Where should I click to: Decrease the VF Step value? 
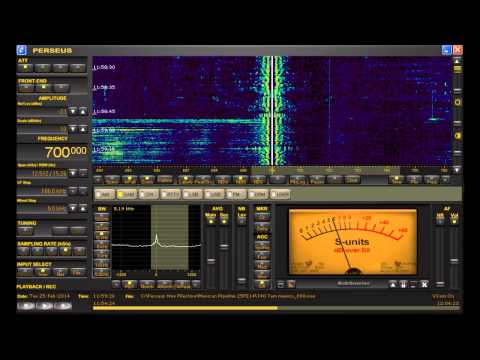point(73,191)
